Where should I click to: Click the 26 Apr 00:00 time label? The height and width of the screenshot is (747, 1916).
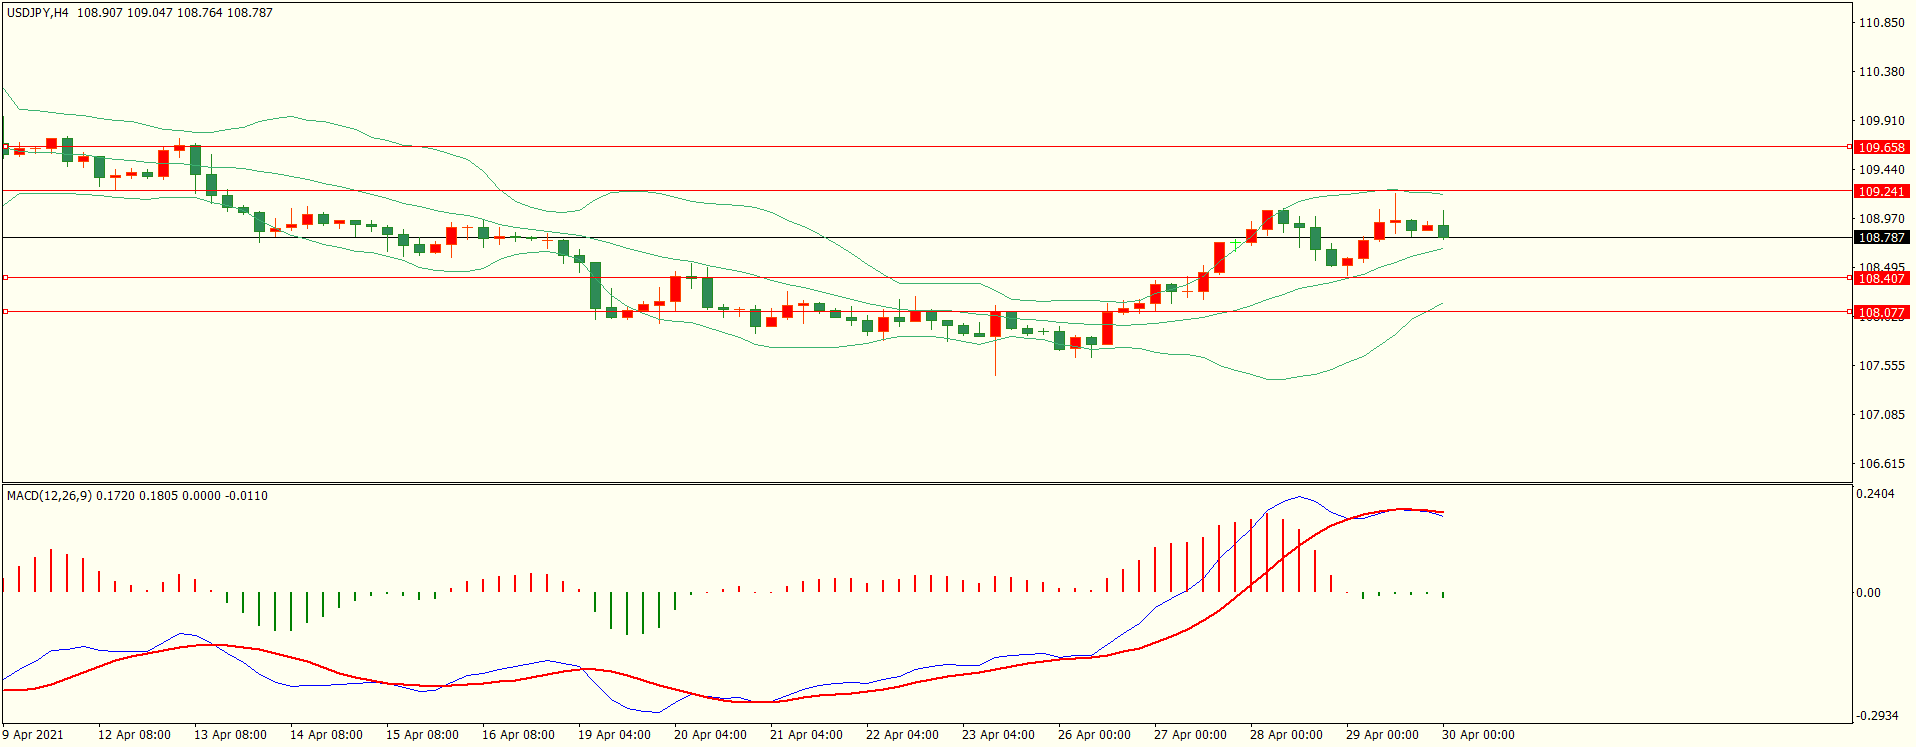[x=1094, y=735]
